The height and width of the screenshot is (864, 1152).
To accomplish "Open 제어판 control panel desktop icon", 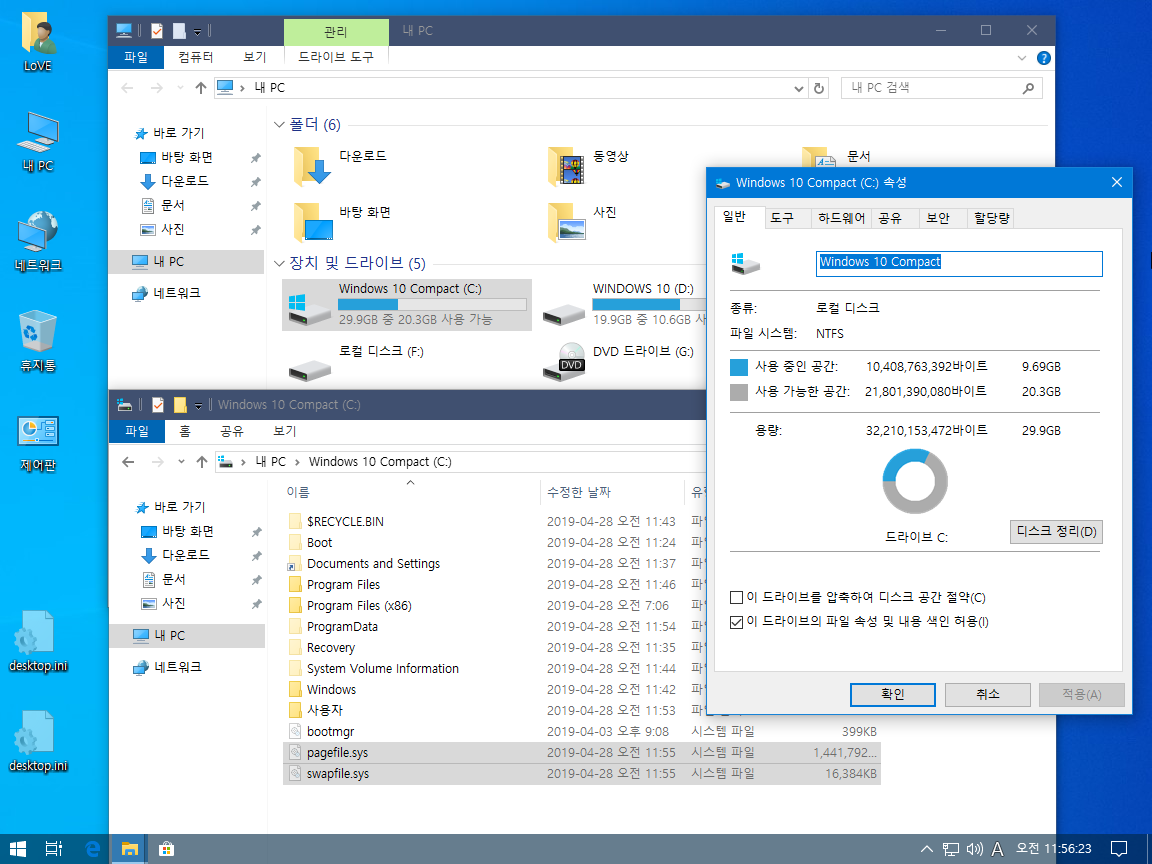I will tap(37, 442).
